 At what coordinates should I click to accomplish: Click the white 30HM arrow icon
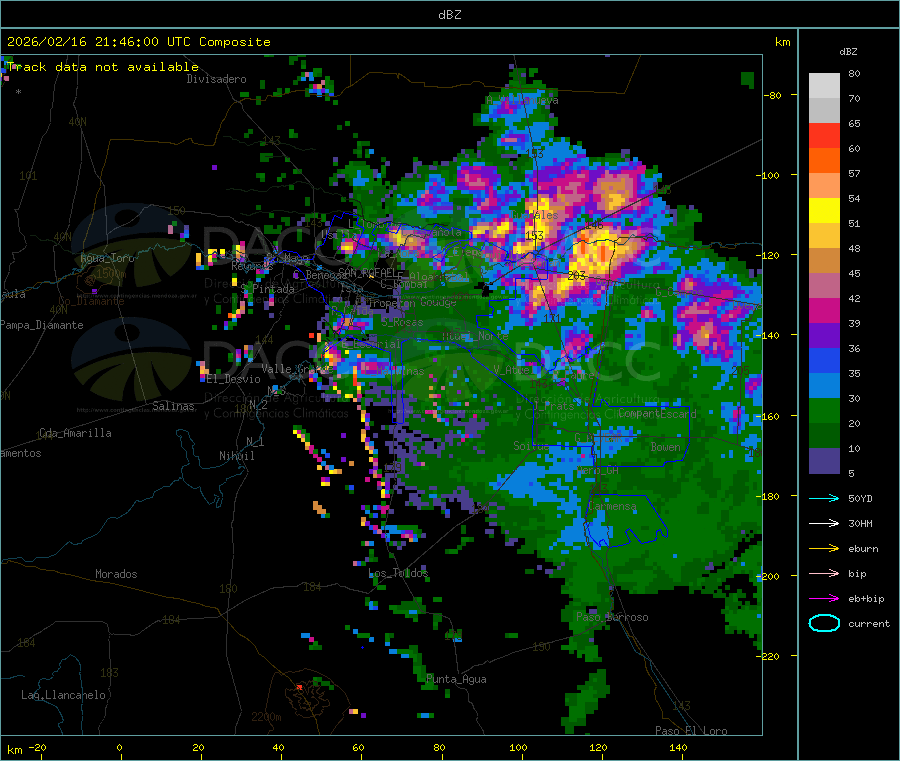[824, 523]
